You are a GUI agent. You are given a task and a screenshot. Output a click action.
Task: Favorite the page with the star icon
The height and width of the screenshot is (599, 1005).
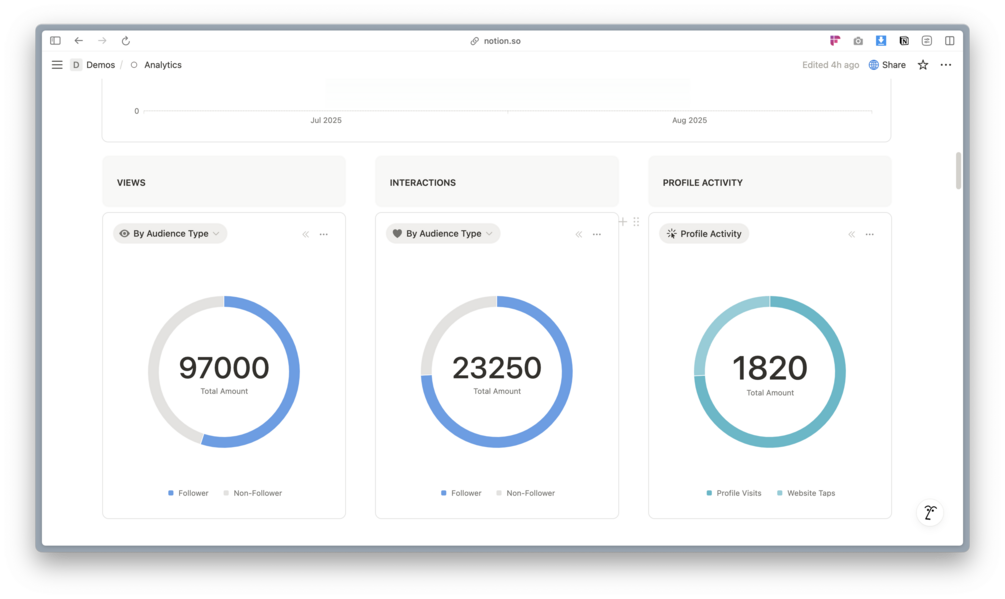point(923,65)
